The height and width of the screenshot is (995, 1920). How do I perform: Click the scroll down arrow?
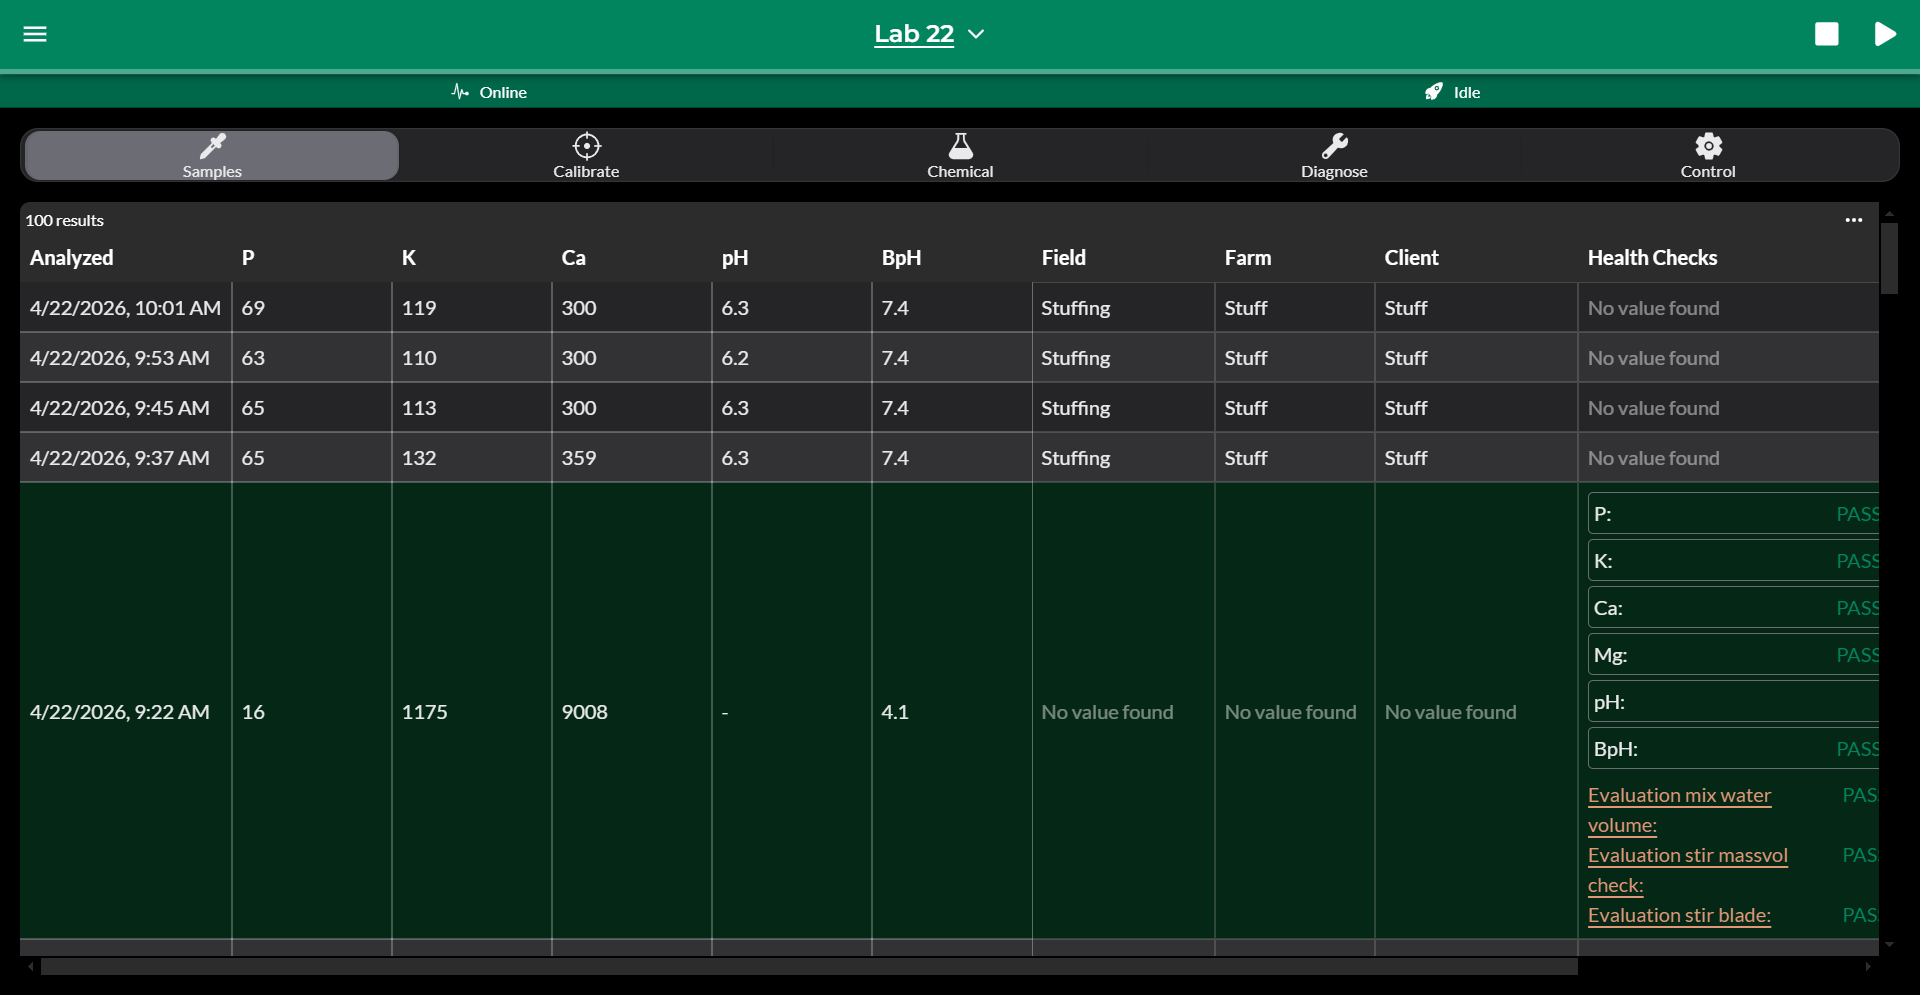(1889, 944)
